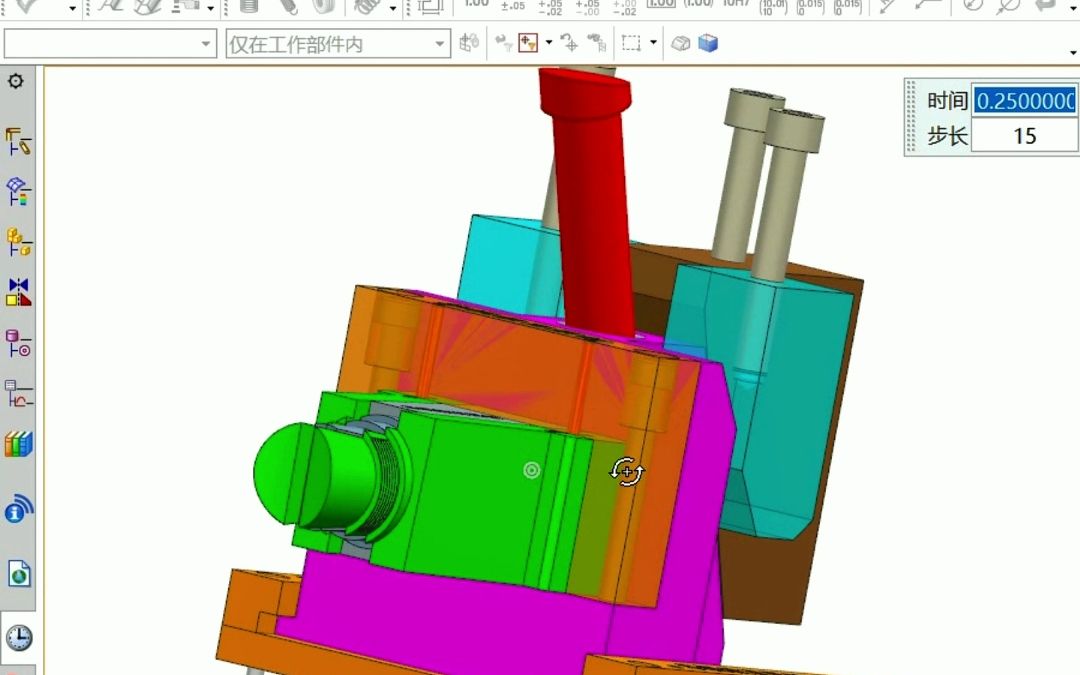The image size is (1080, 675).
Task: Click the snap point crosshair arrow icon
Action: [570, 43]
